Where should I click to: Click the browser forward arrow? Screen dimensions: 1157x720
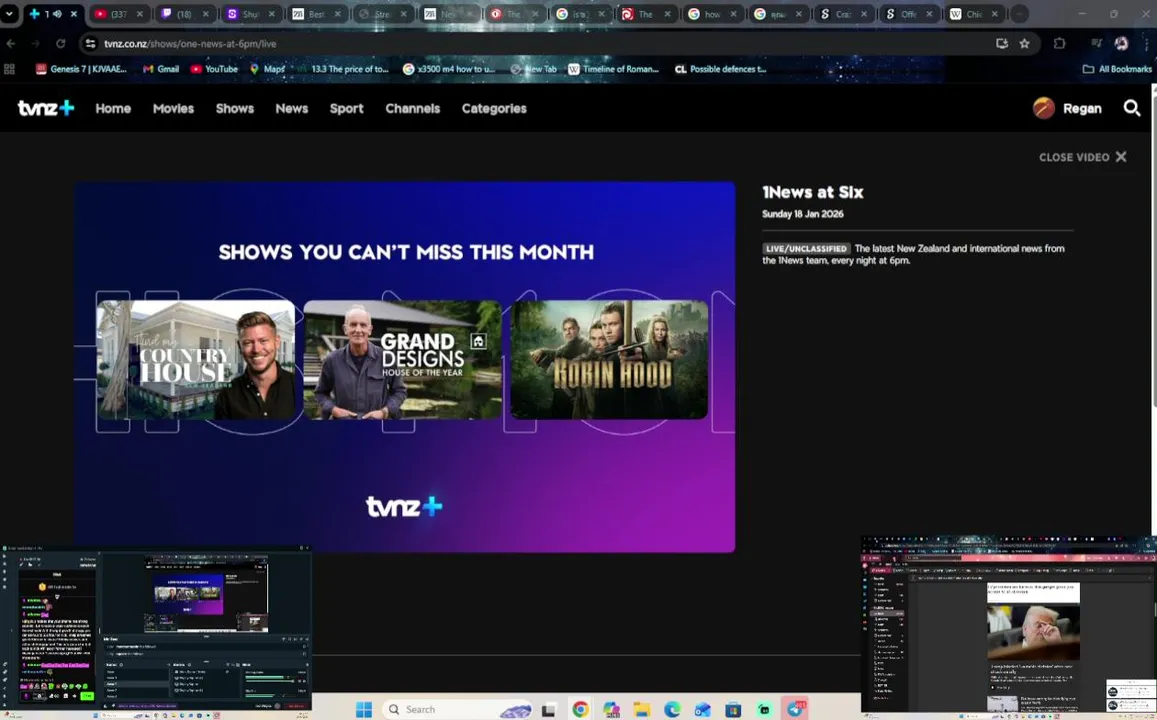[x=35, y=44]
